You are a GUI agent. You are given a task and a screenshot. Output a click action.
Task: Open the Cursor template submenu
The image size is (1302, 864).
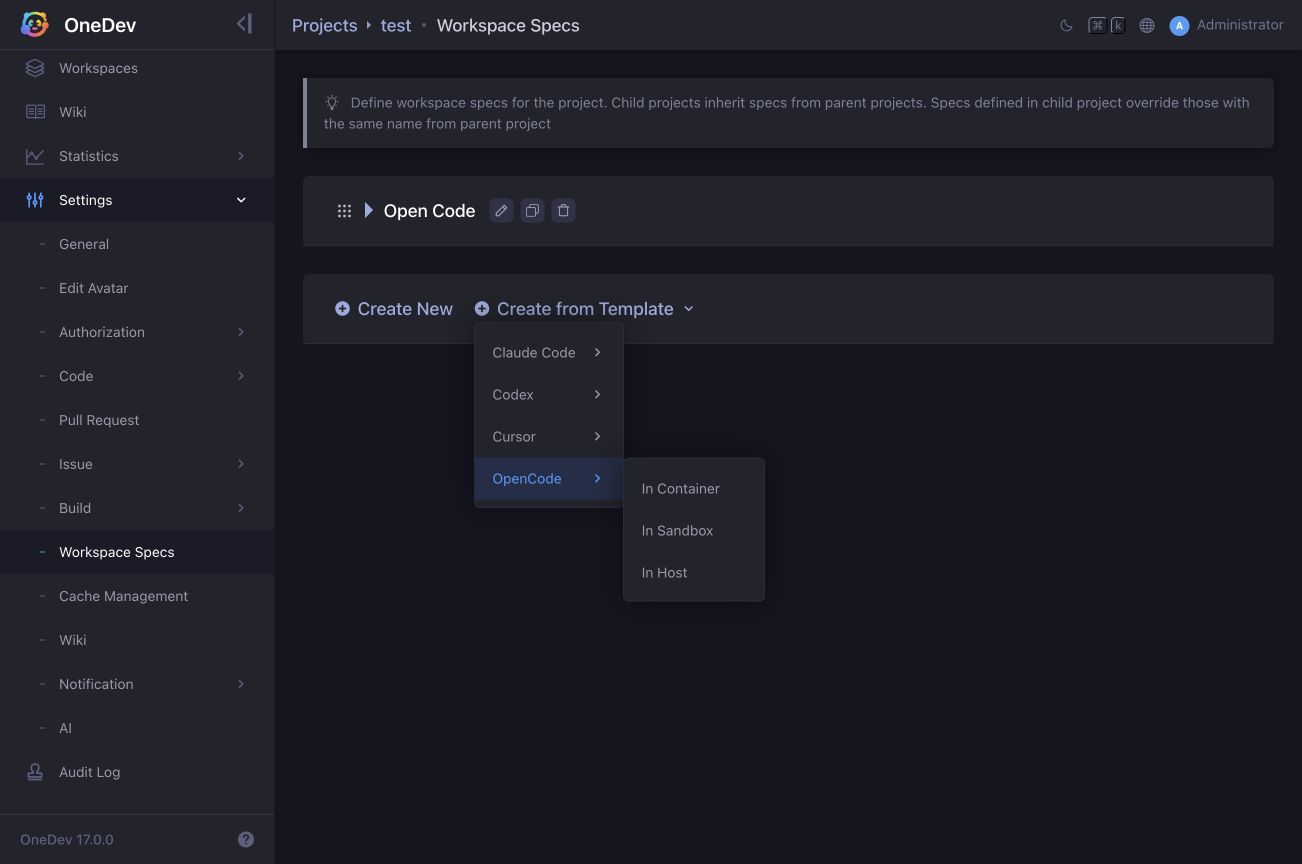coord(548,437)
